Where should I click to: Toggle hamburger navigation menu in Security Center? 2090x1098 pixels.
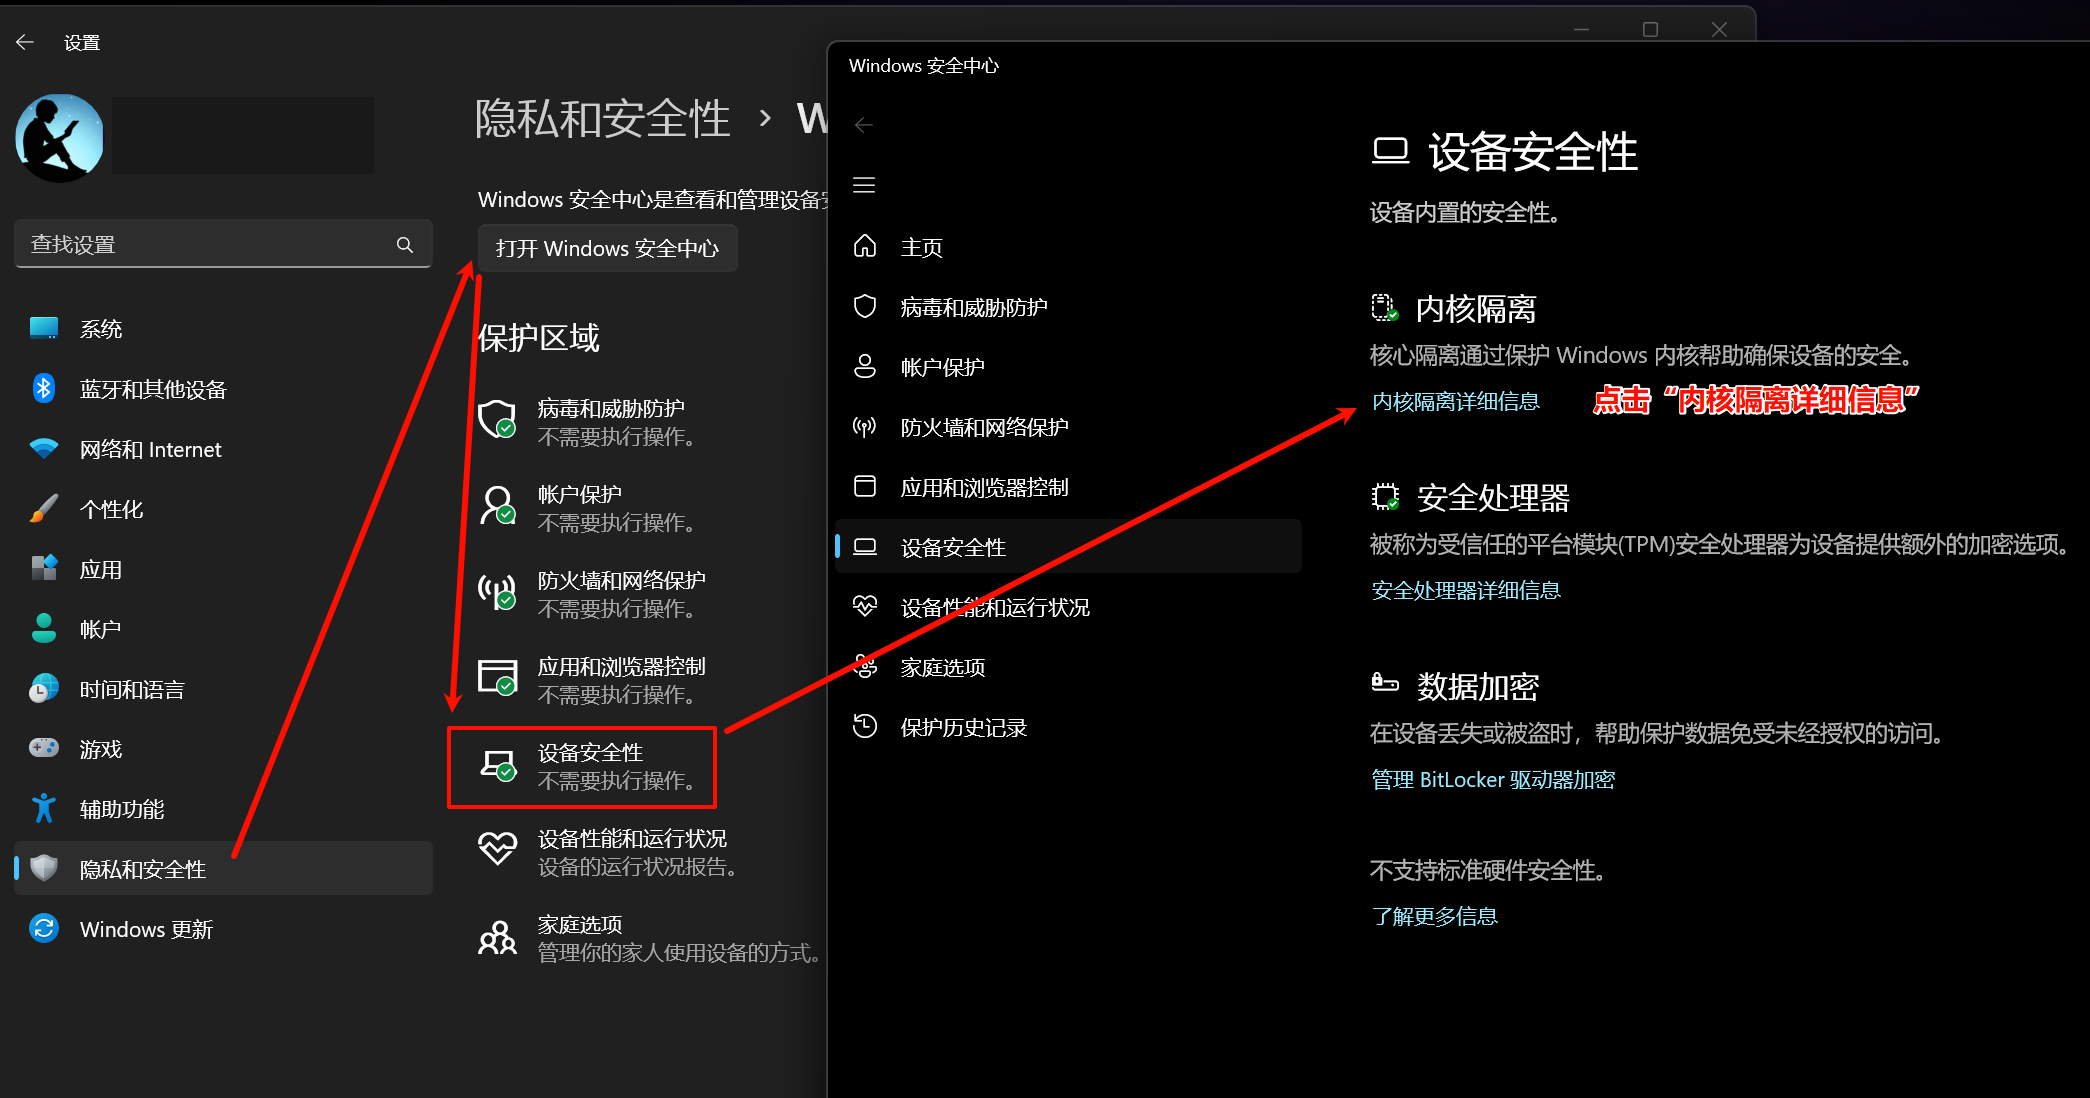pos(864,185)
